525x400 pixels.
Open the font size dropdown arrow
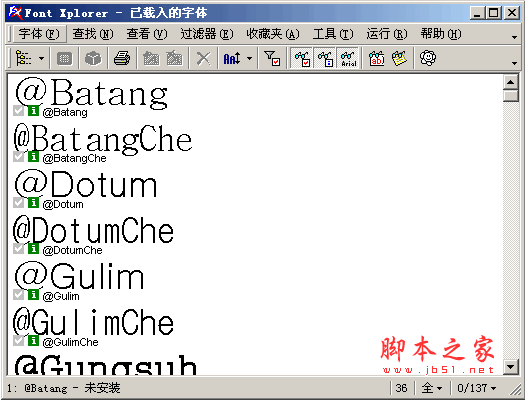[249, 59]
